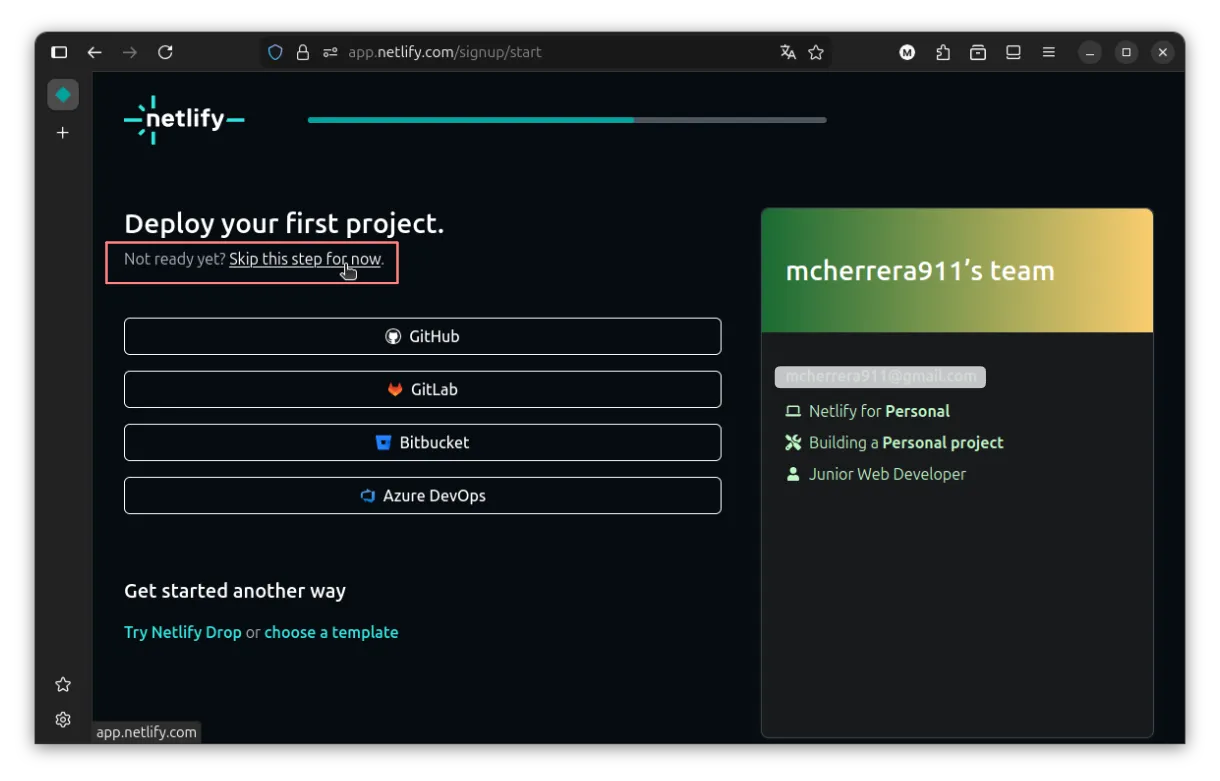Open a new tab with the plus icon
This screenshot has width=1220, height=781.
click(x=63, y=133)
